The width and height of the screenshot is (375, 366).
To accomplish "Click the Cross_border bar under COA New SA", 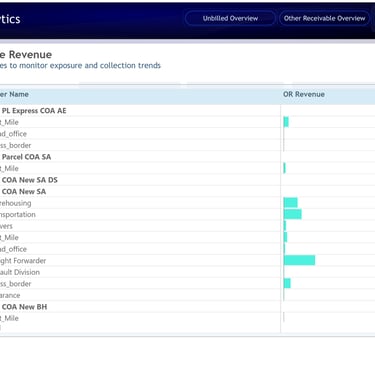I will point(287,283).
